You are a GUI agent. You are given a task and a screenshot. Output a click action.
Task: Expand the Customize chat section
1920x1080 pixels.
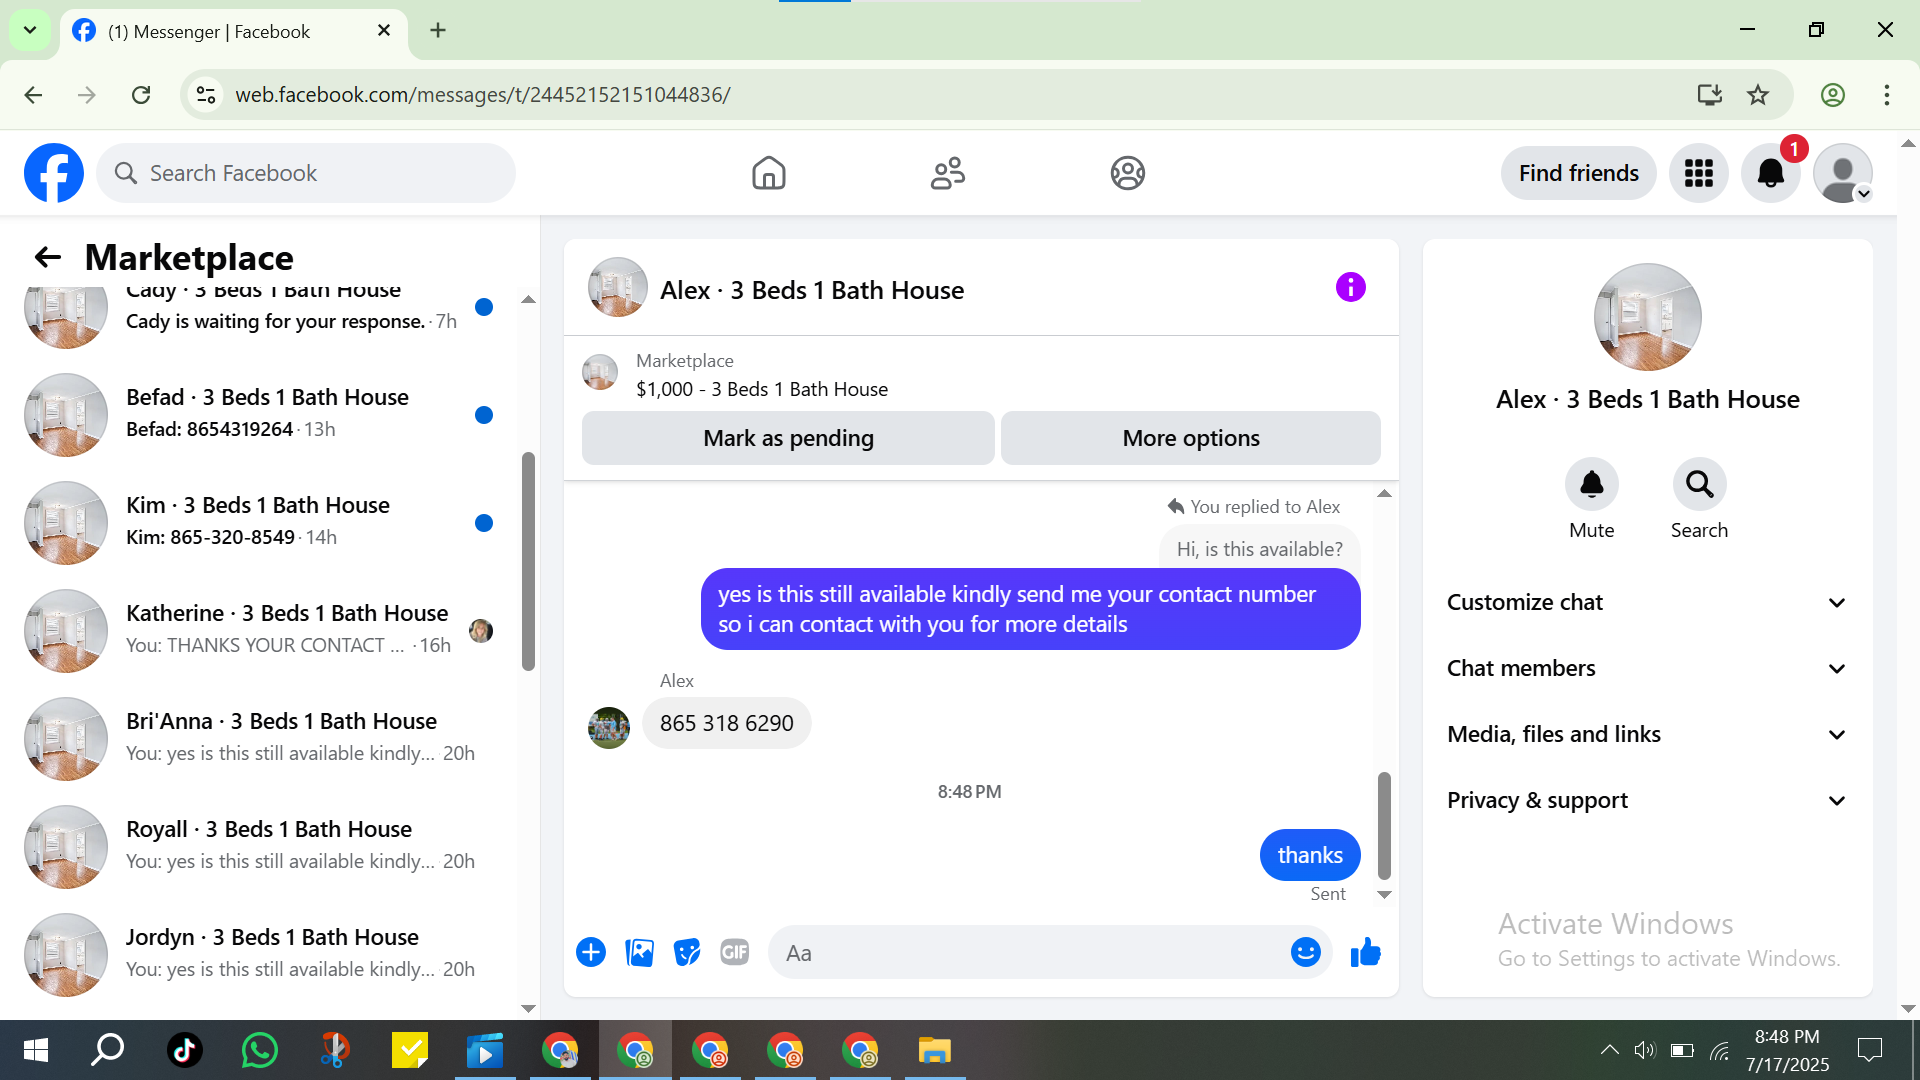point(1647,602)
